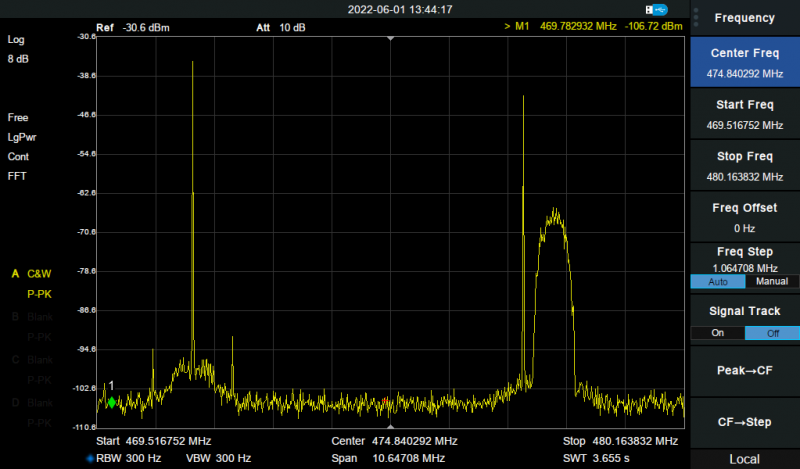Turn Signal Track Off
The height and width of the screenshot is (469, 800).
pos(772,333)
